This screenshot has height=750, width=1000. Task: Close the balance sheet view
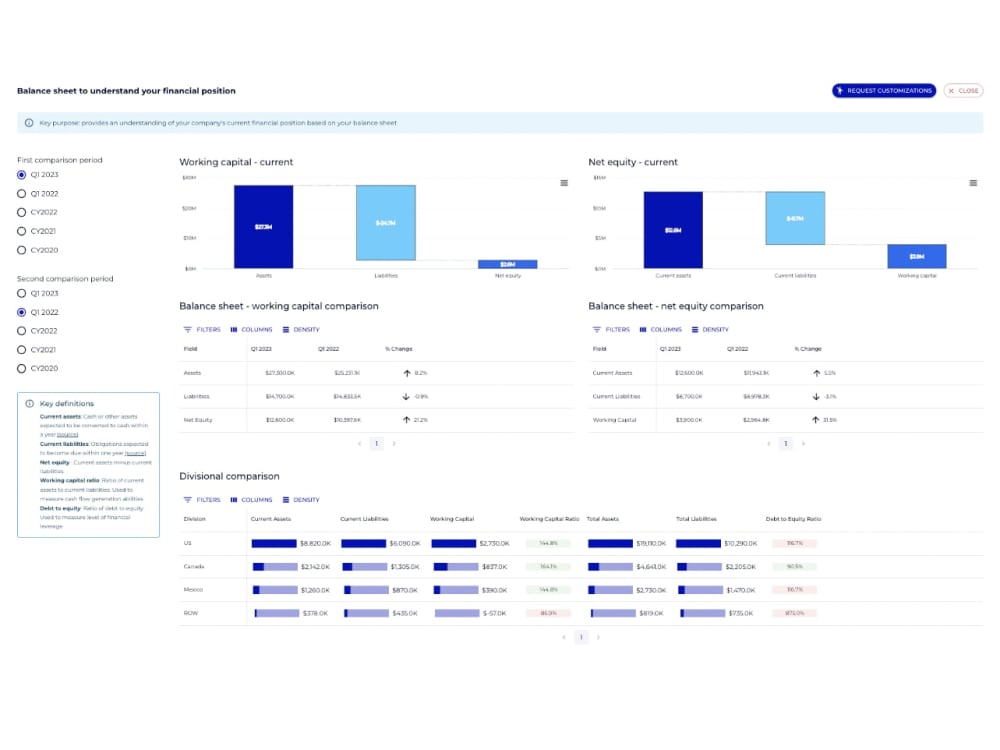click(963, 91)
